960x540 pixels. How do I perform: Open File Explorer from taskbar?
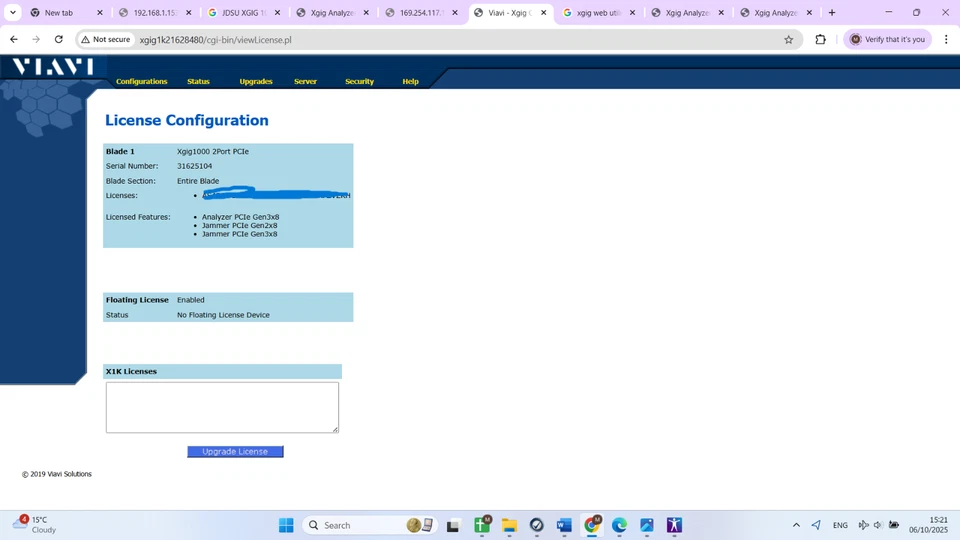pyautogui.click(x=509, y=525)
